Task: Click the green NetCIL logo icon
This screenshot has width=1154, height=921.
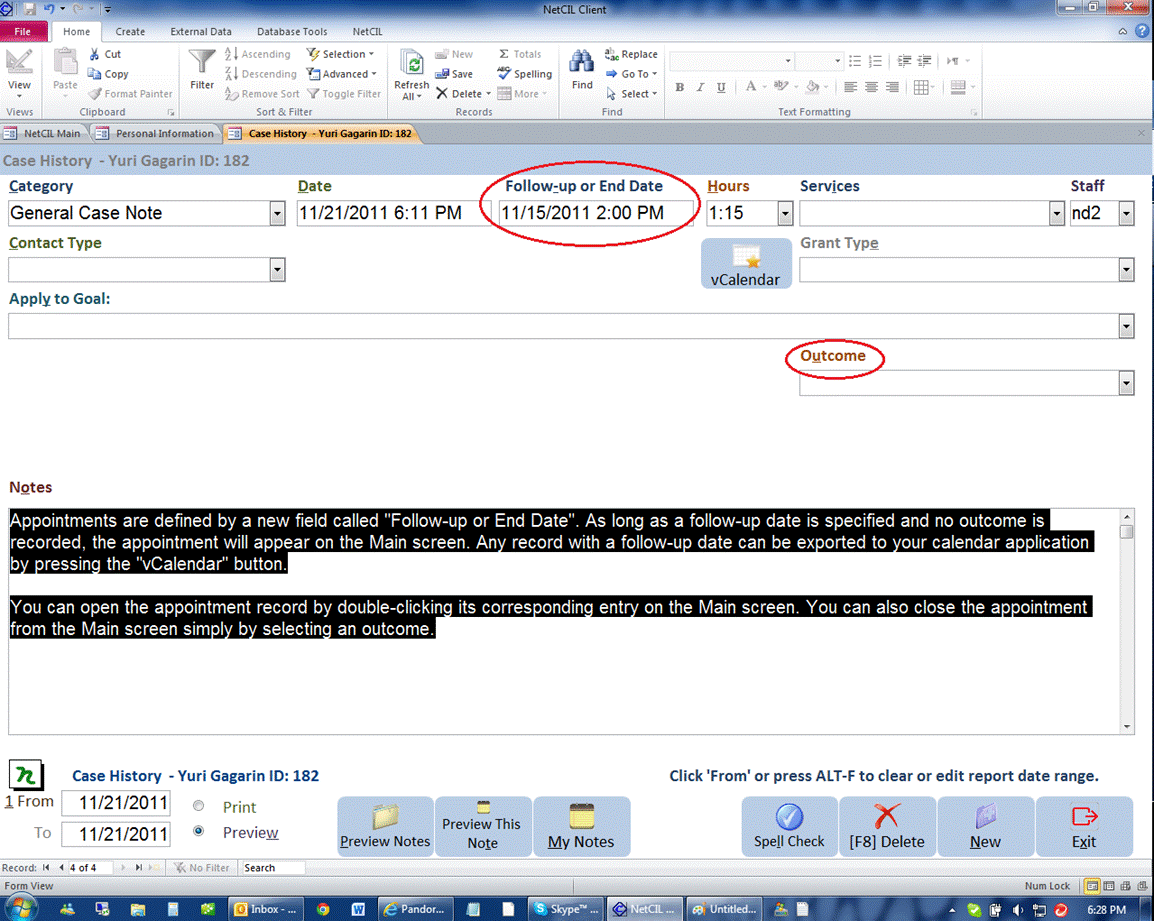Action: (26, 775)
